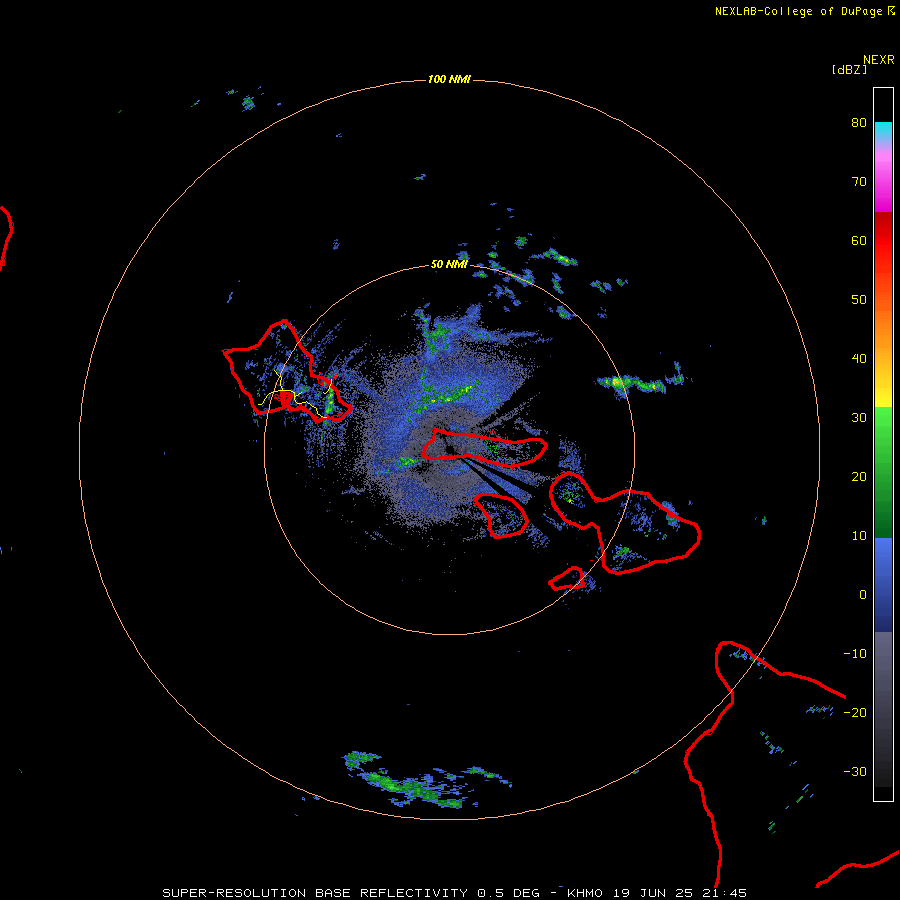
Task: Click the yellow road lines on Oahu
Action: click(293, 395)
